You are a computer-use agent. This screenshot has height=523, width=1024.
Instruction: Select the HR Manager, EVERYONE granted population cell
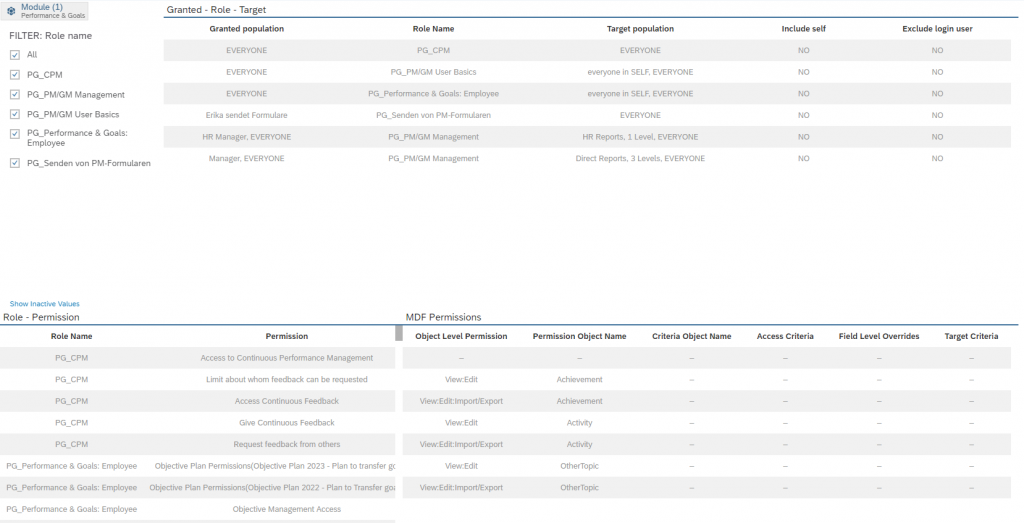pyautogui.click(x=246, y=136)
